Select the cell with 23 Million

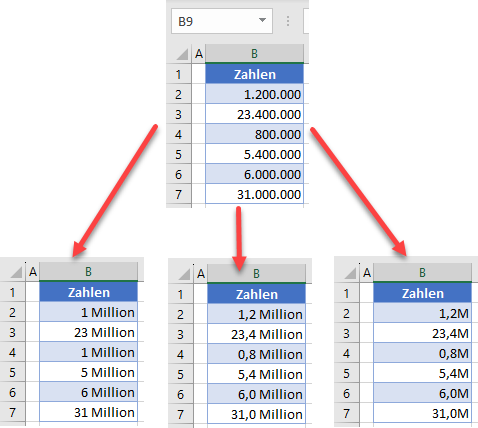point(88,332)
